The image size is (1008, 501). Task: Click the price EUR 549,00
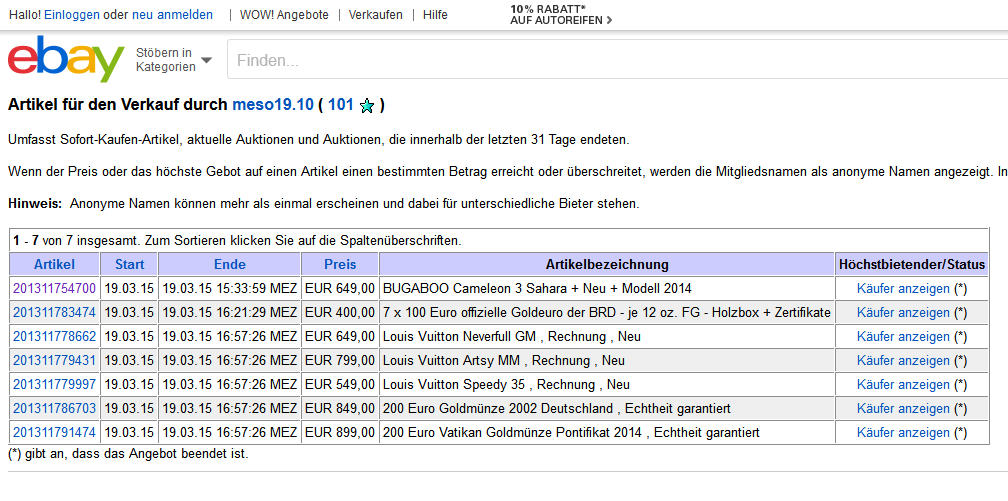(x=339, y=385)
